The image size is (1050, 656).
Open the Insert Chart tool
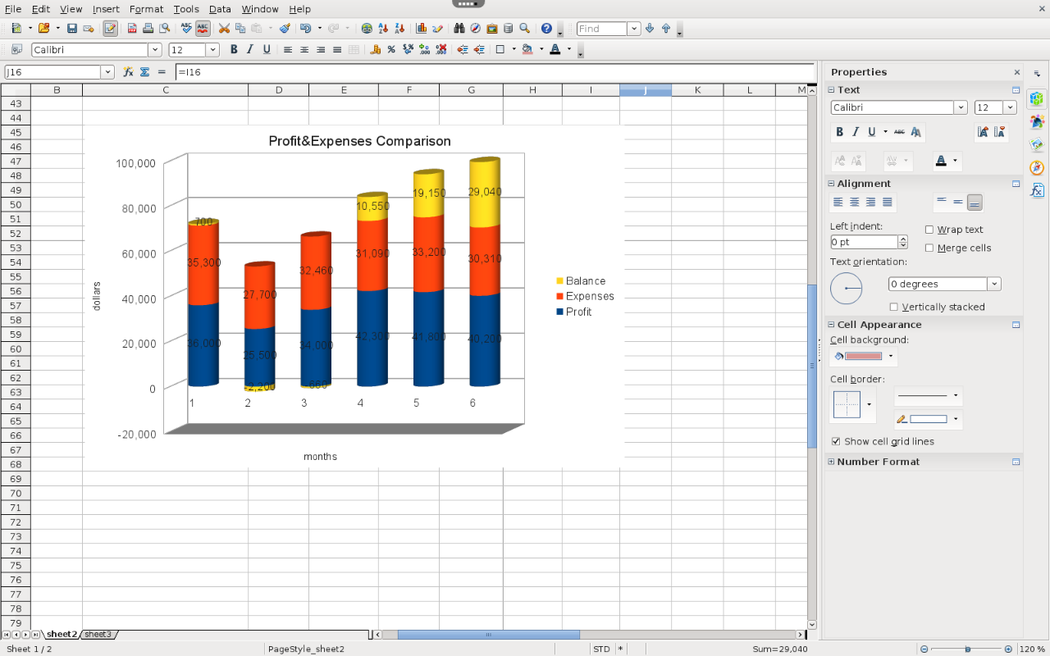(421, 29)
